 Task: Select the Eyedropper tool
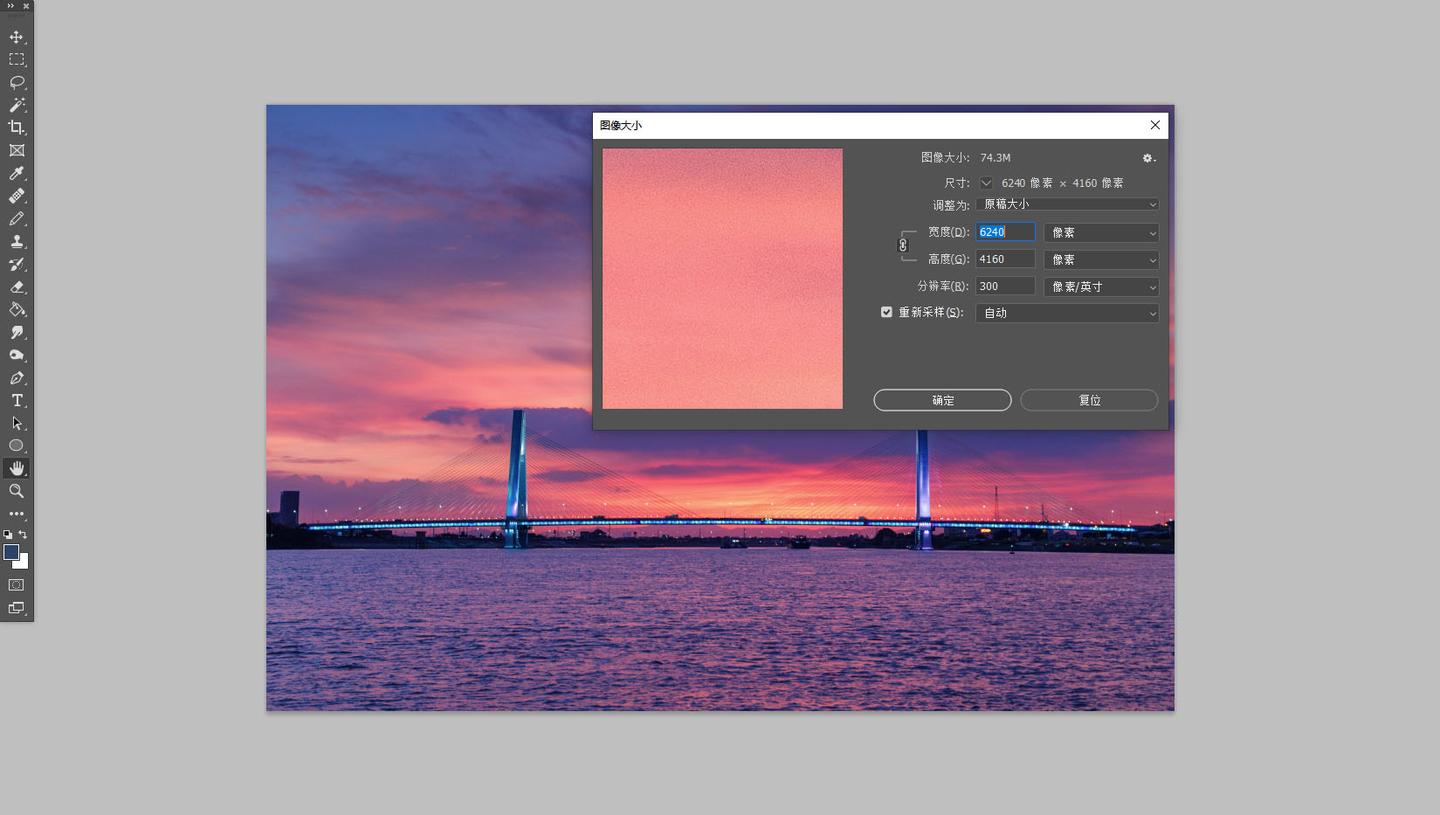tap(16, 174)
